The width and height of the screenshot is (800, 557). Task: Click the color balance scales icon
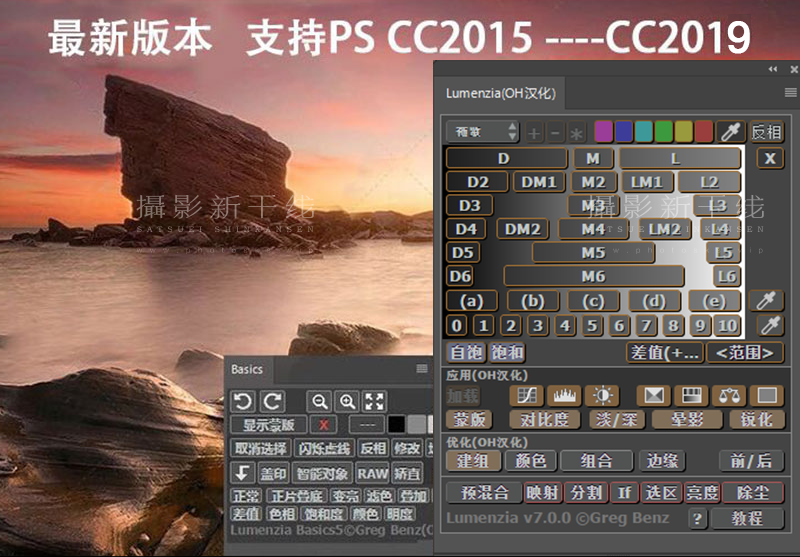[729, 395]
